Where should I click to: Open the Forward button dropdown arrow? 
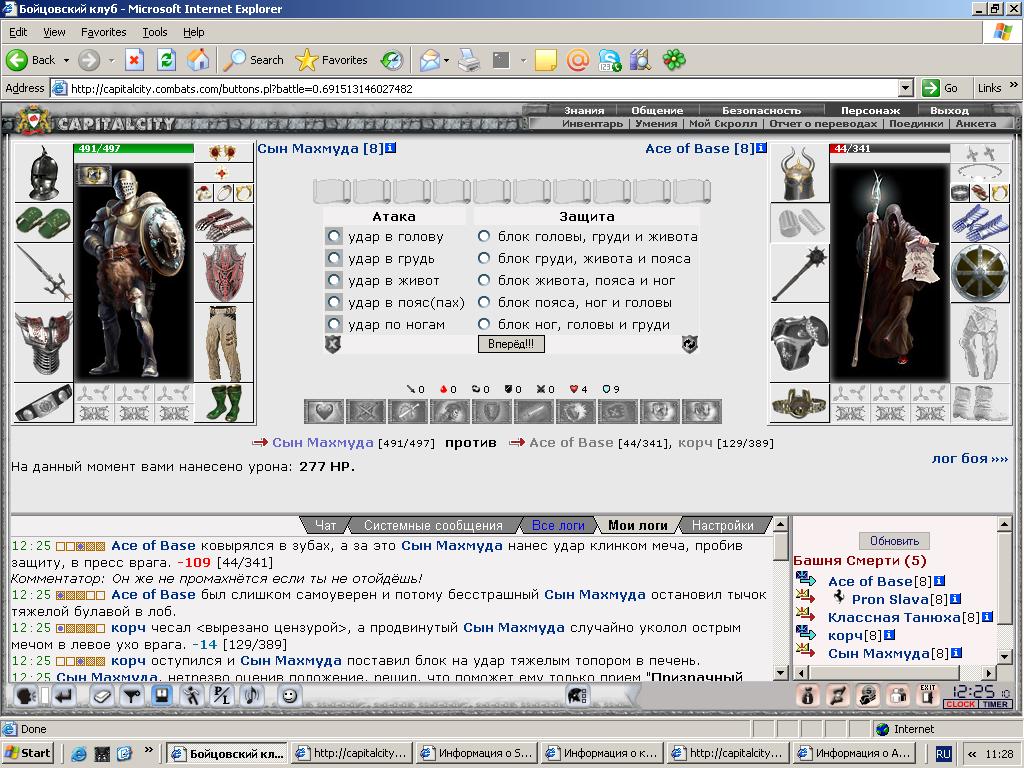tap(111, 60)
